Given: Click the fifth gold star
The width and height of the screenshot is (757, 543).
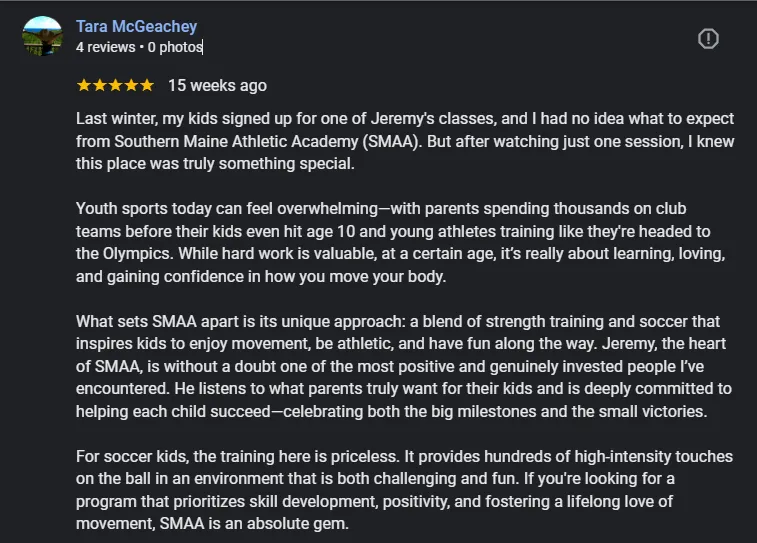Looking at the screenshot, I should (x=147, y=85).
